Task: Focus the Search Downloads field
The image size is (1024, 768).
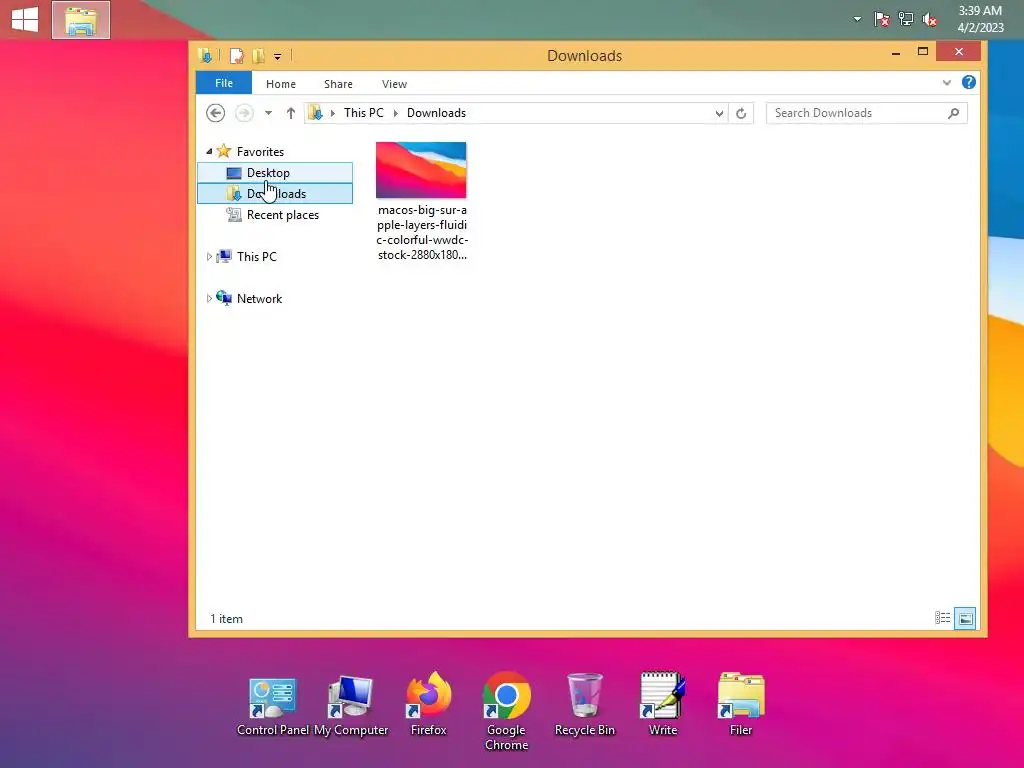Action: click(x=867, y=113)
